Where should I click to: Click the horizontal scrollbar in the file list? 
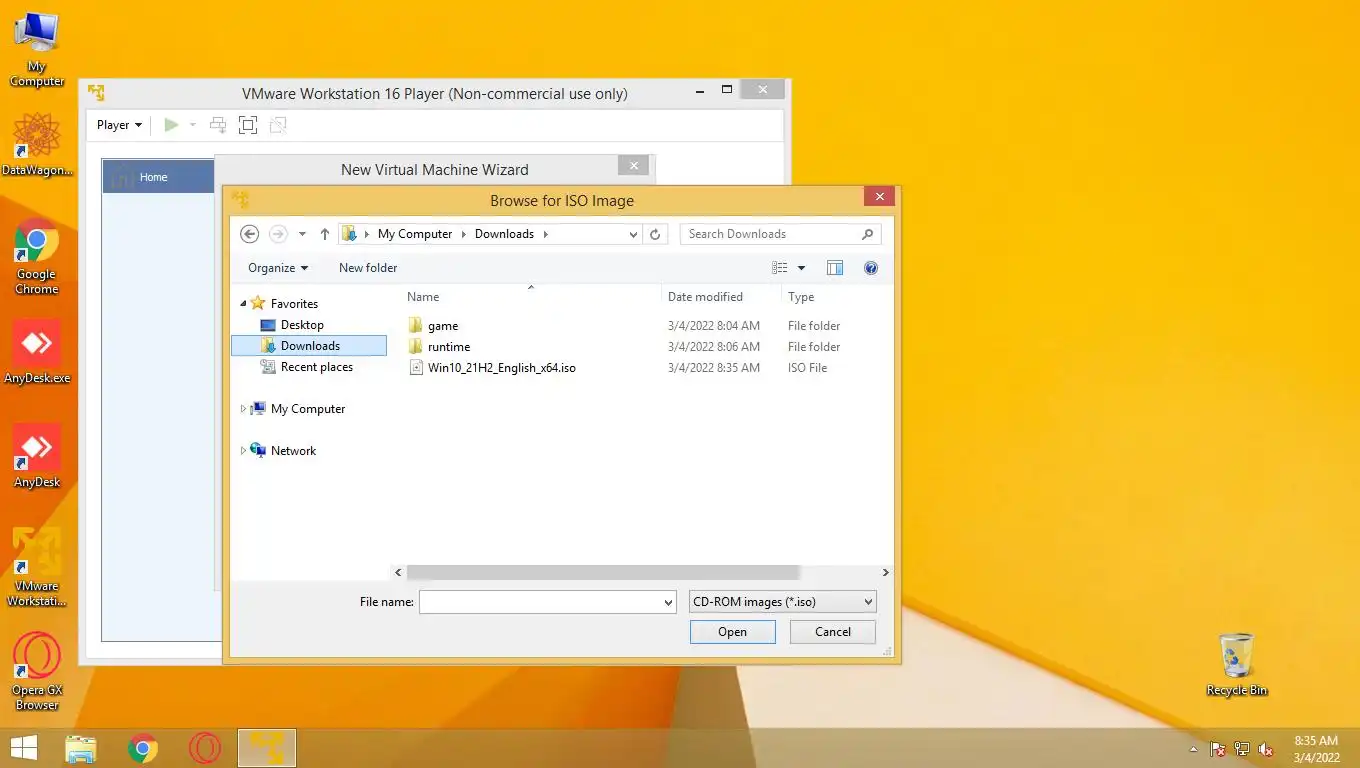point(603,572)
